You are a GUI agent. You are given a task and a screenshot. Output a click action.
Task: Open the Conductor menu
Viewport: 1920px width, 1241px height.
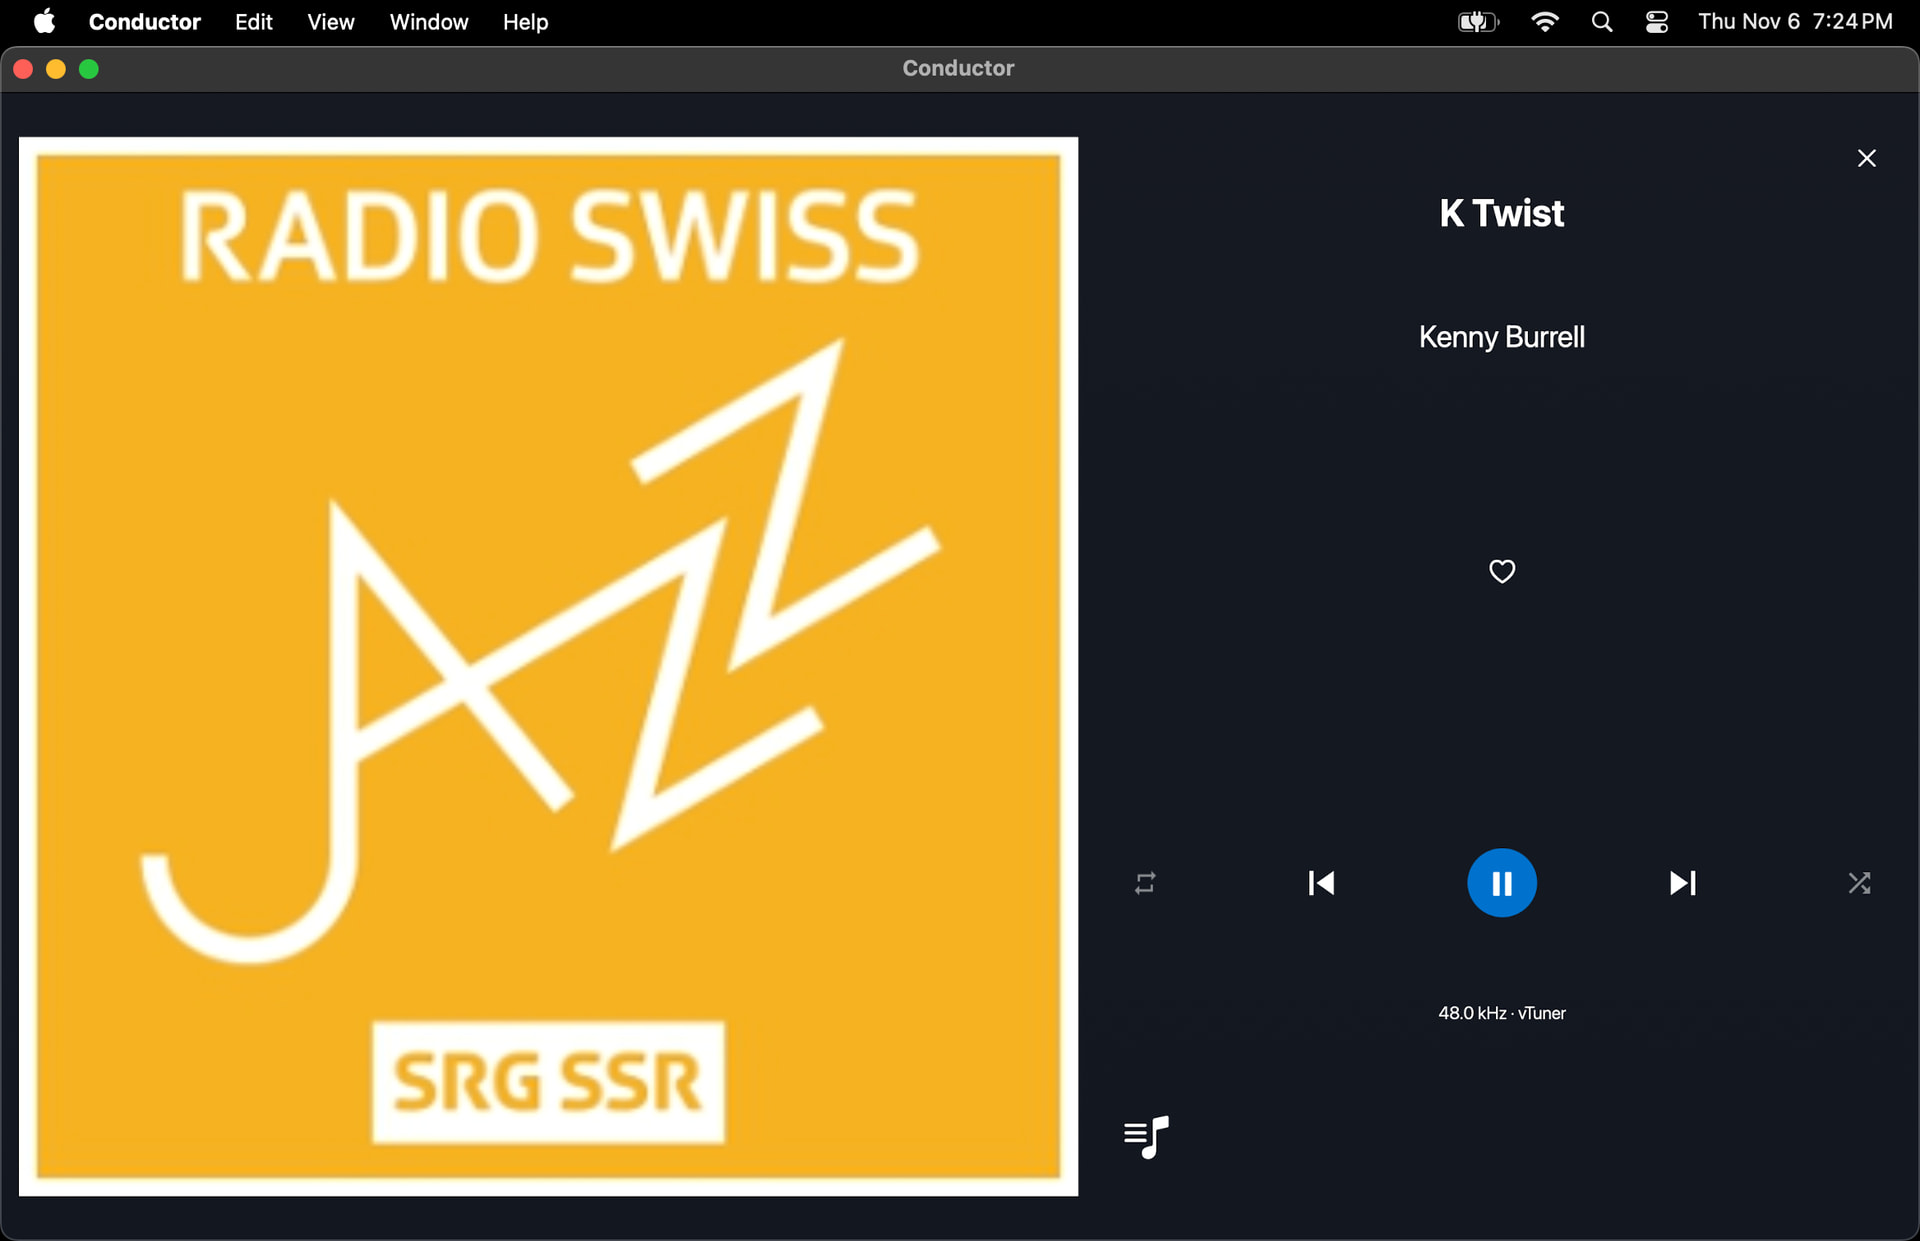[144, 22]
